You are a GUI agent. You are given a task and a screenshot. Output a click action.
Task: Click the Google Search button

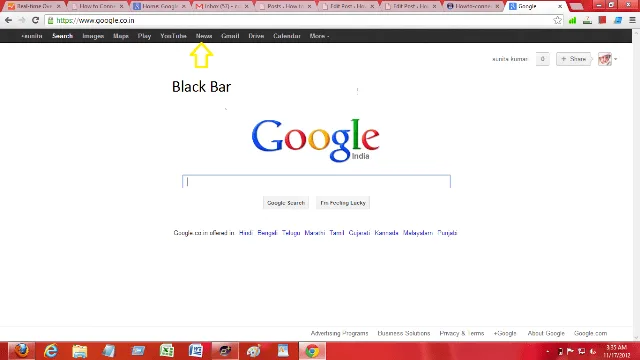[286, 203]
